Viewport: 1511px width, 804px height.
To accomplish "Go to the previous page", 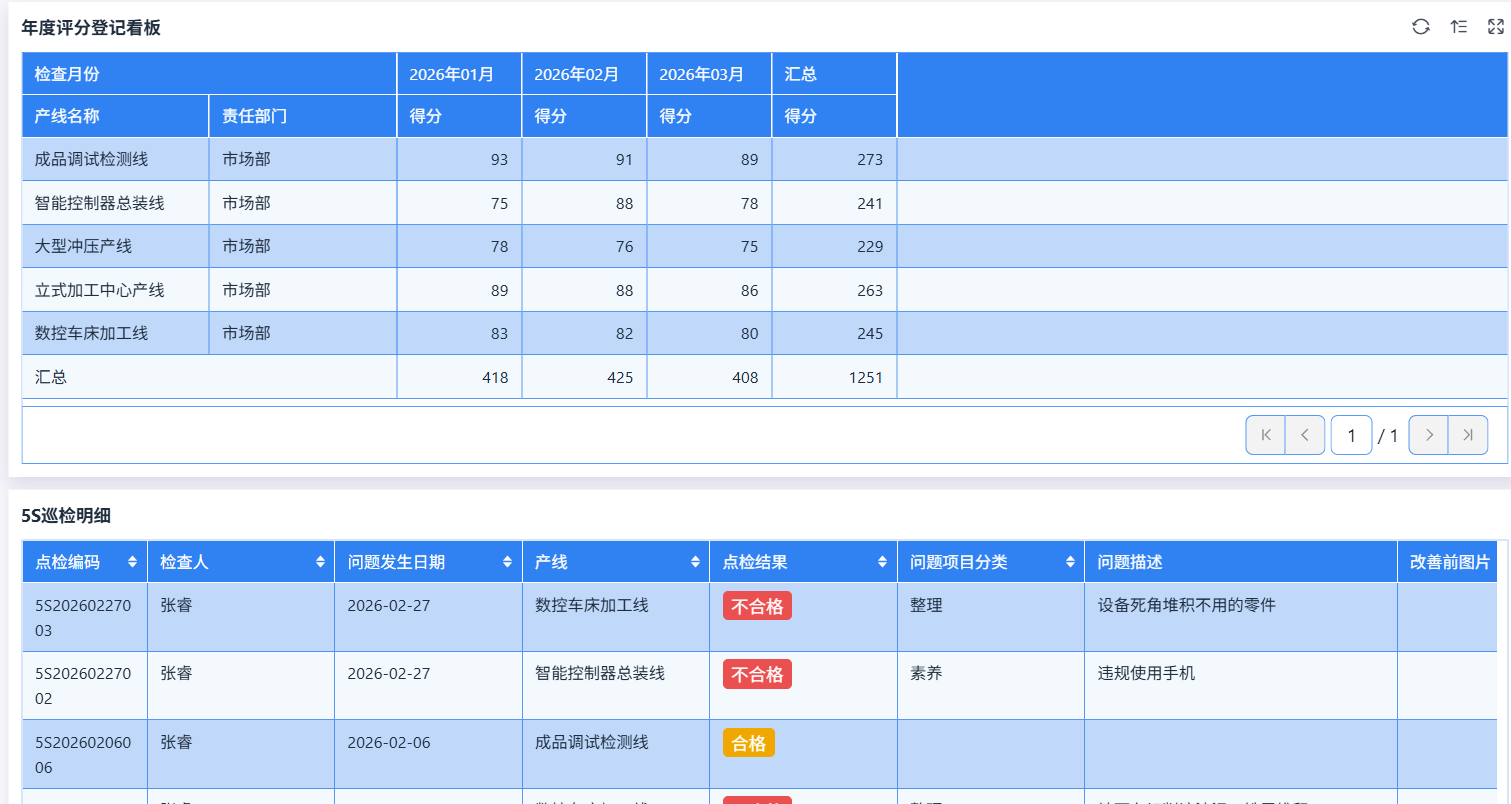I will click(1305, 435).
